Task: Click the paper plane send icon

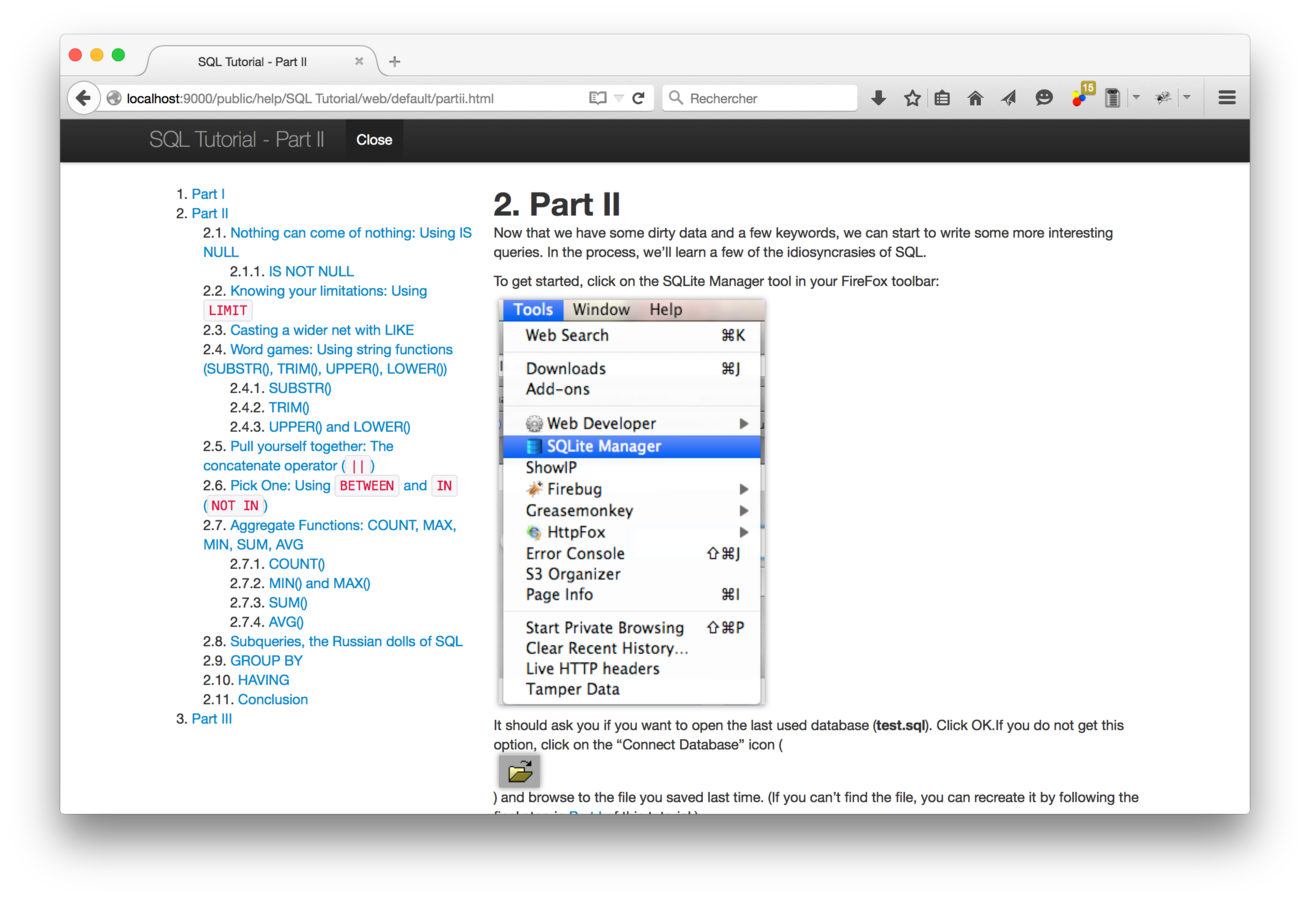Action: (x=1009, y=98)
